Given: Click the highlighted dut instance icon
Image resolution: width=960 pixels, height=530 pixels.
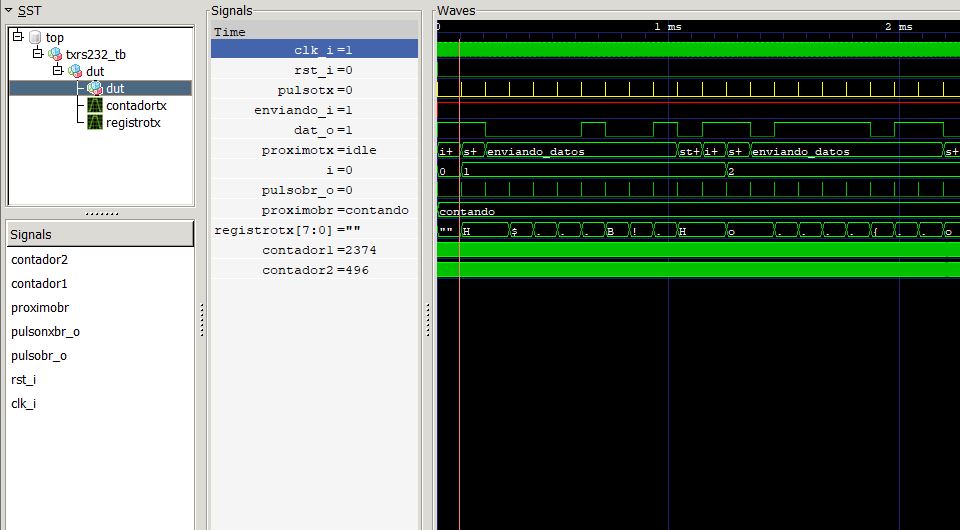Looking at the screenshot, I should (x=94, y=88).
